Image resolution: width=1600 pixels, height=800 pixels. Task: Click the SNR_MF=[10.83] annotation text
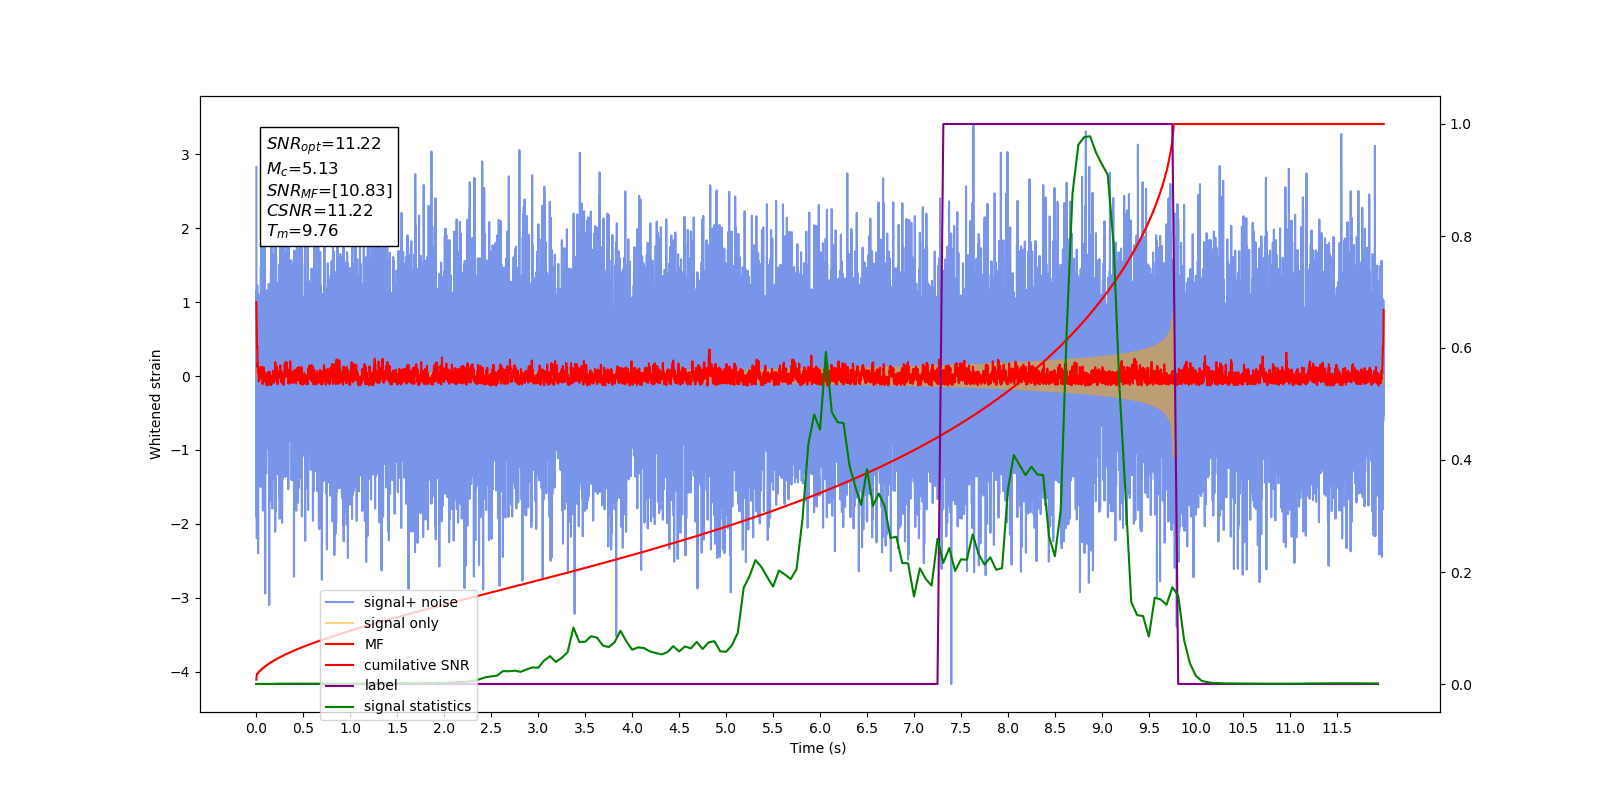(x=329, y=190)
